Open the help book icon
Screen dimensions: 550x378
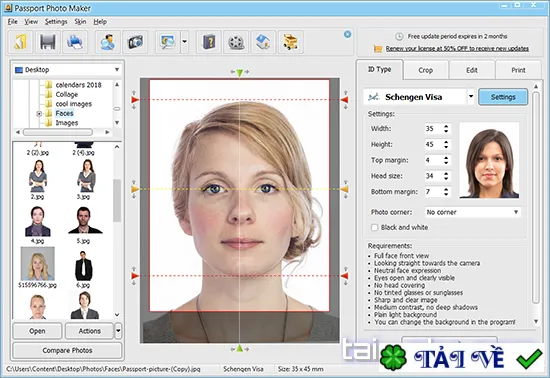point(209,42)
